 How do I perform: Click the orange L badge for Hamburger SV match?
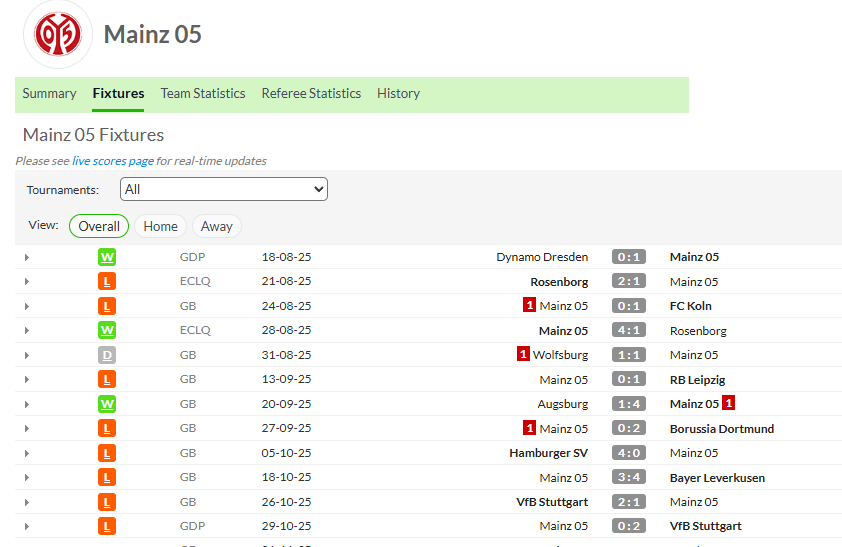107,453
